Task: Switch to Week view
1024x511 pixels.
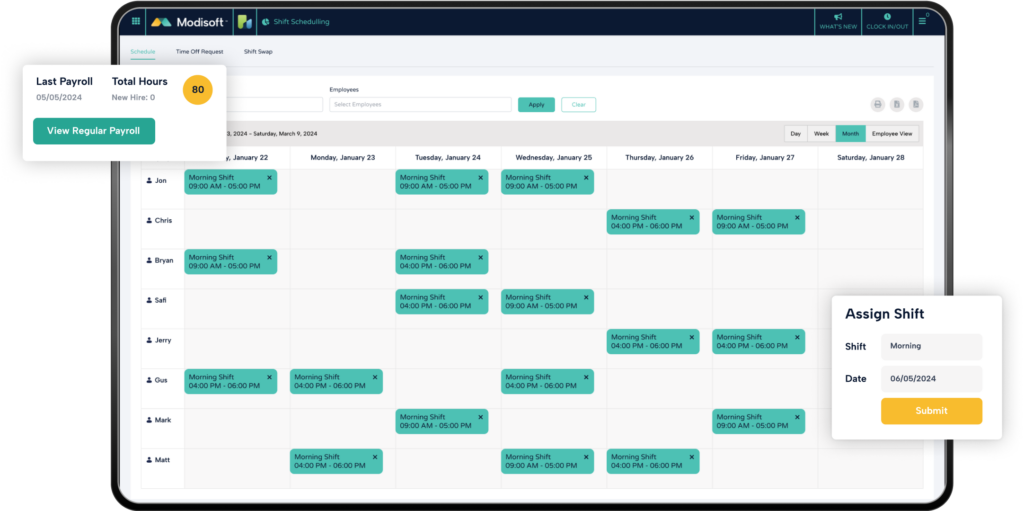Action: [821, 133]
